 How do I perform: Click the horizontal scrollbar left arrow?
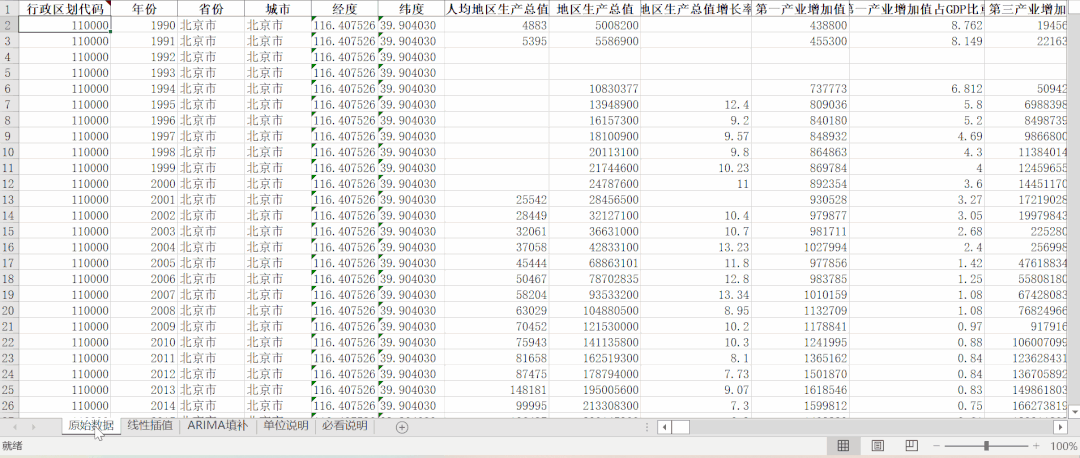pyautogui.click(x=665, y=427)
